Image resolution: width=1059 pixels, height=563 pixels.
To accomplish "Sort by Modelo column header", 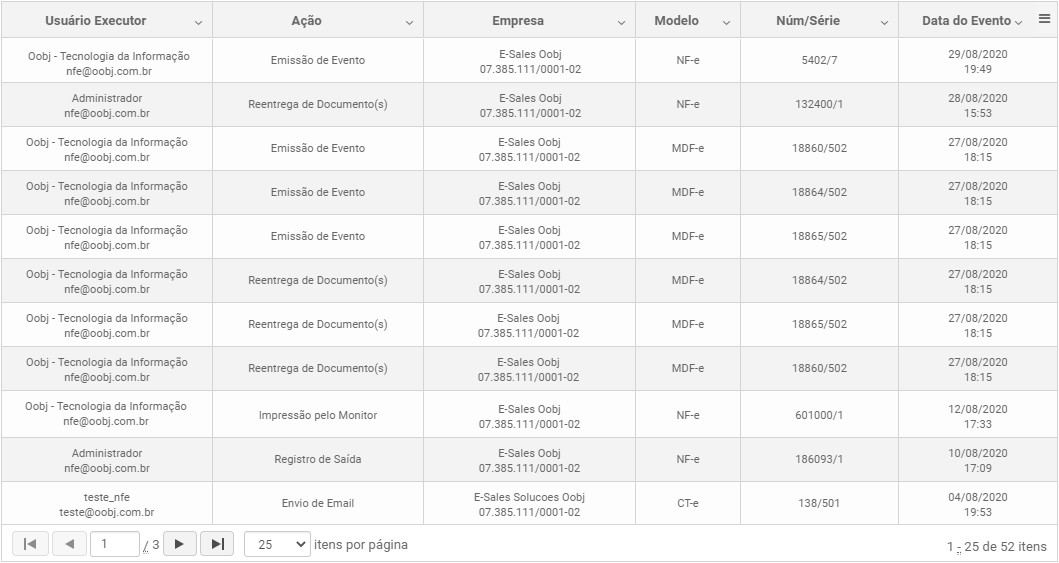I will tap(676, 20).
